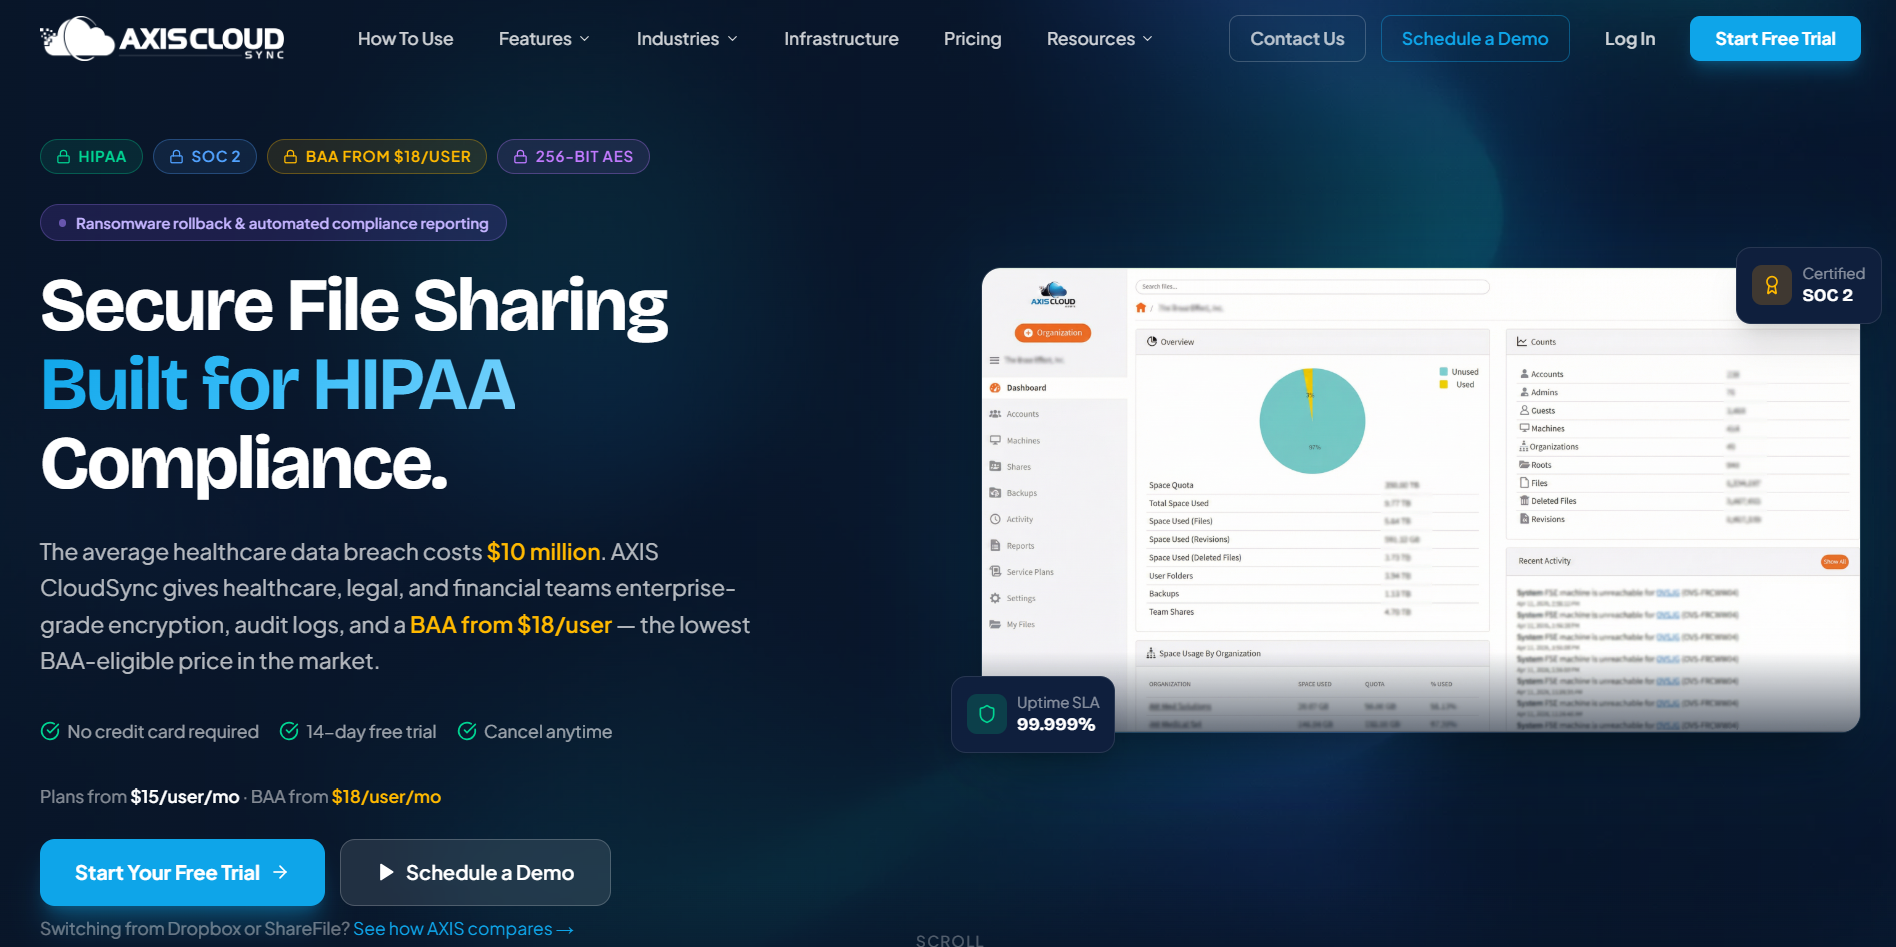
Task: Click the Search files field in the dashboard preview
Action: click(1312, 287)
